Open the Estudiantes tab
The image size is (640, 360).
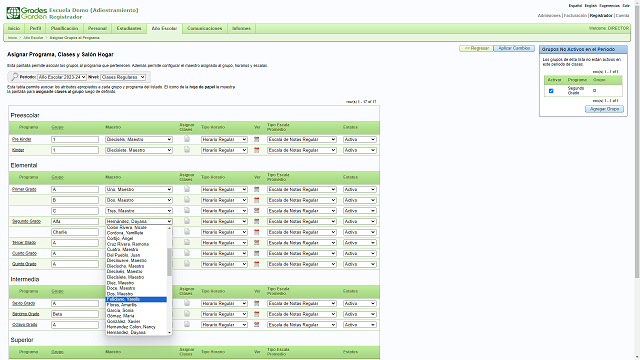point(129,28)
